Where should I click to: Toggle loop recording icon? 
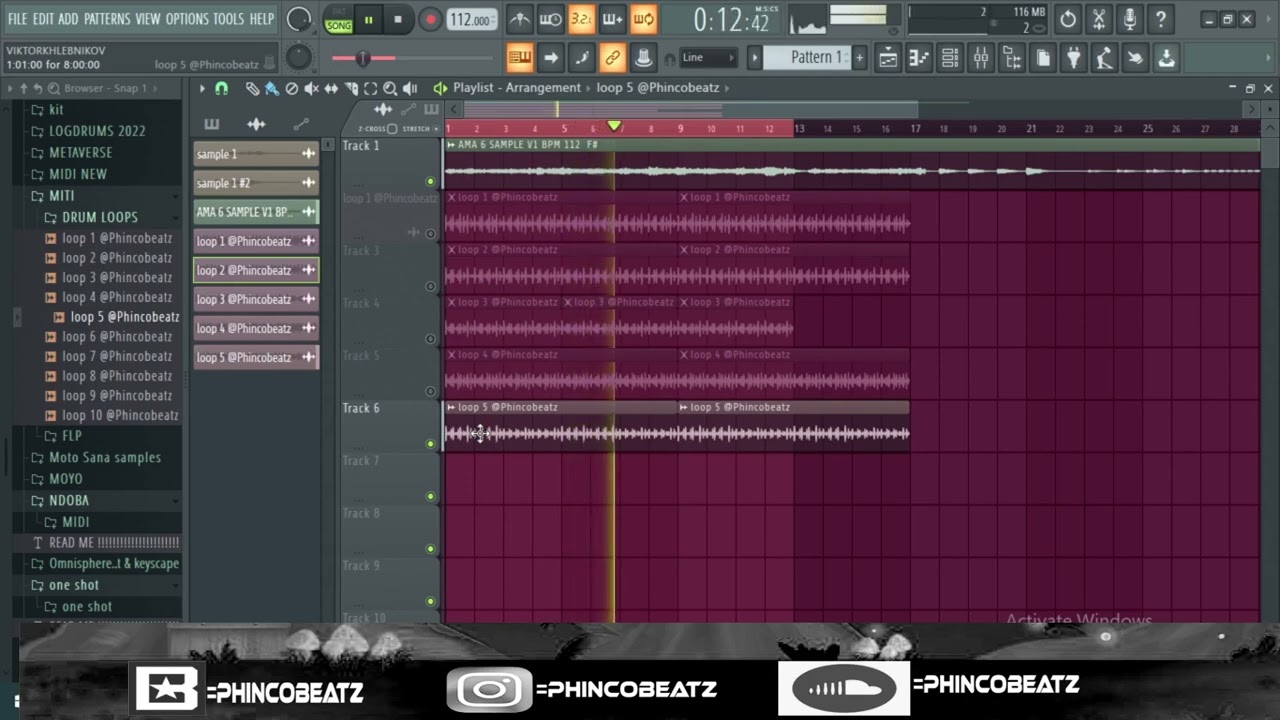click(644, 19)
